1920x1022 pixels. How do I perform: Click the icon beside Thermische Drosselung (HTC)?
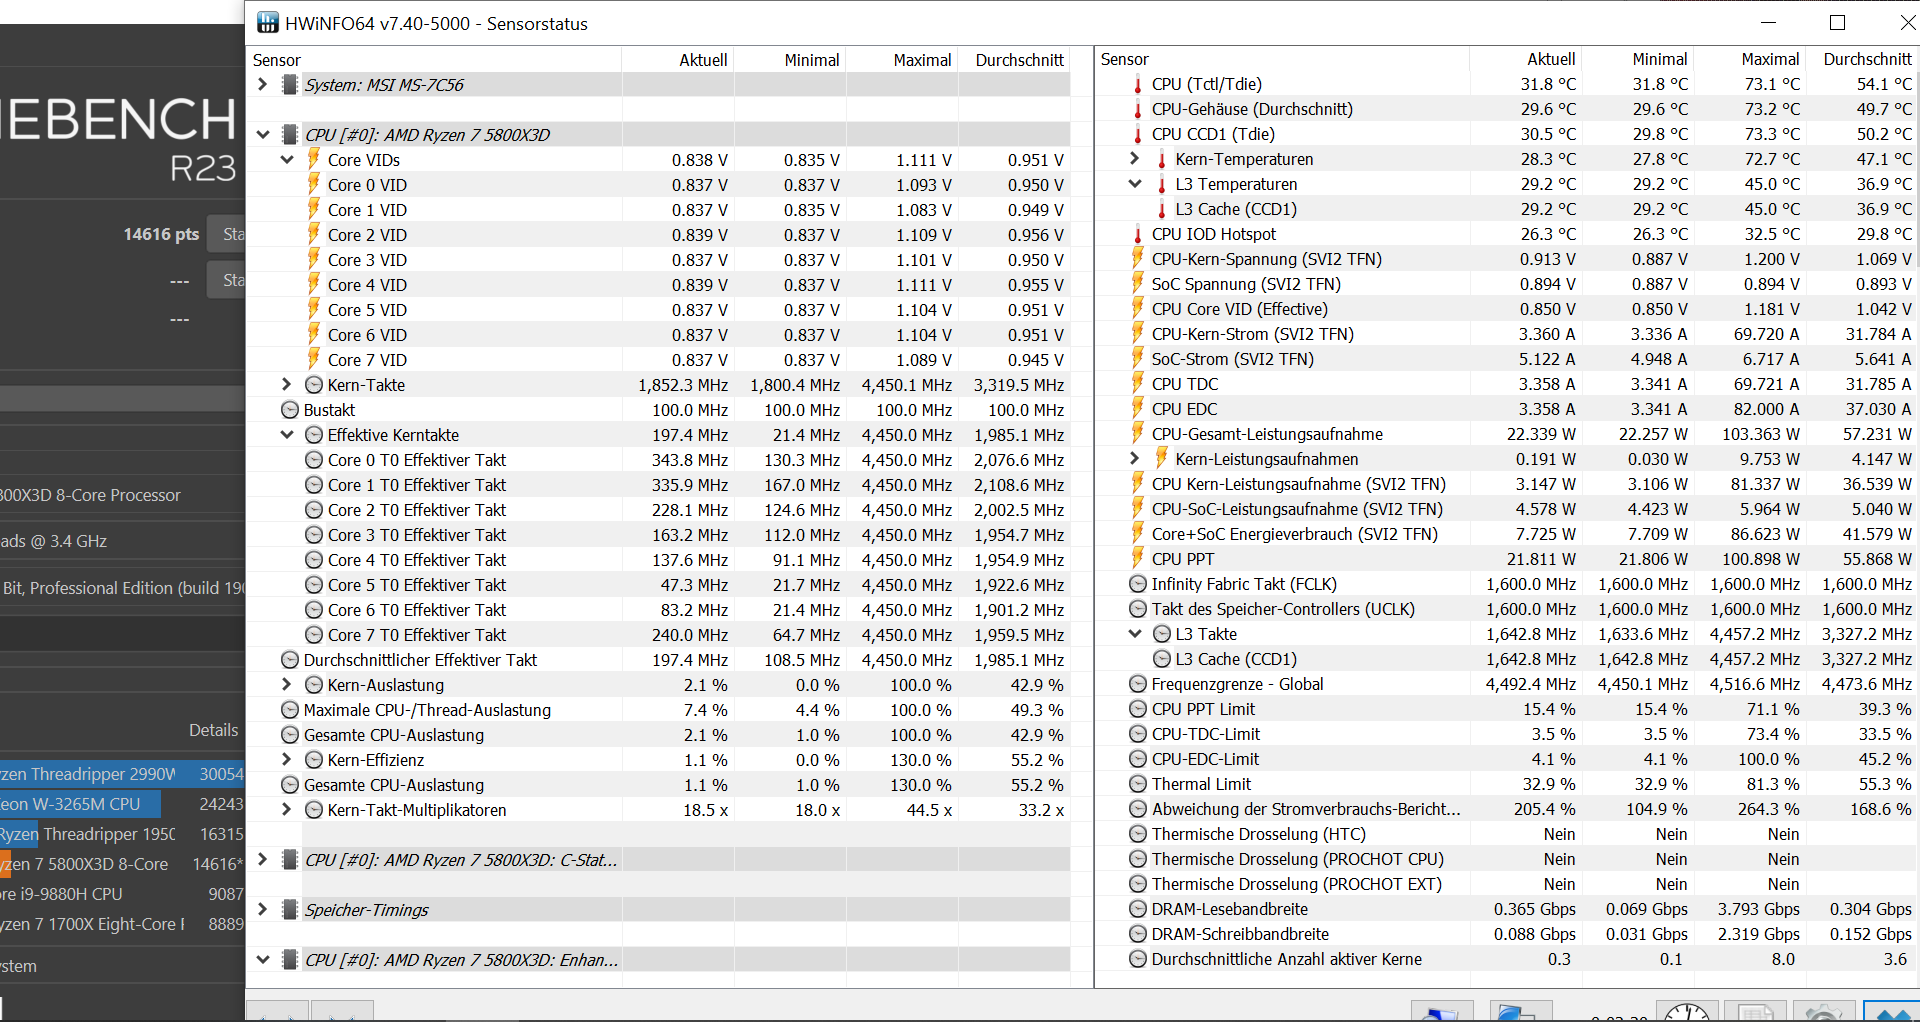pos(1138,834)
